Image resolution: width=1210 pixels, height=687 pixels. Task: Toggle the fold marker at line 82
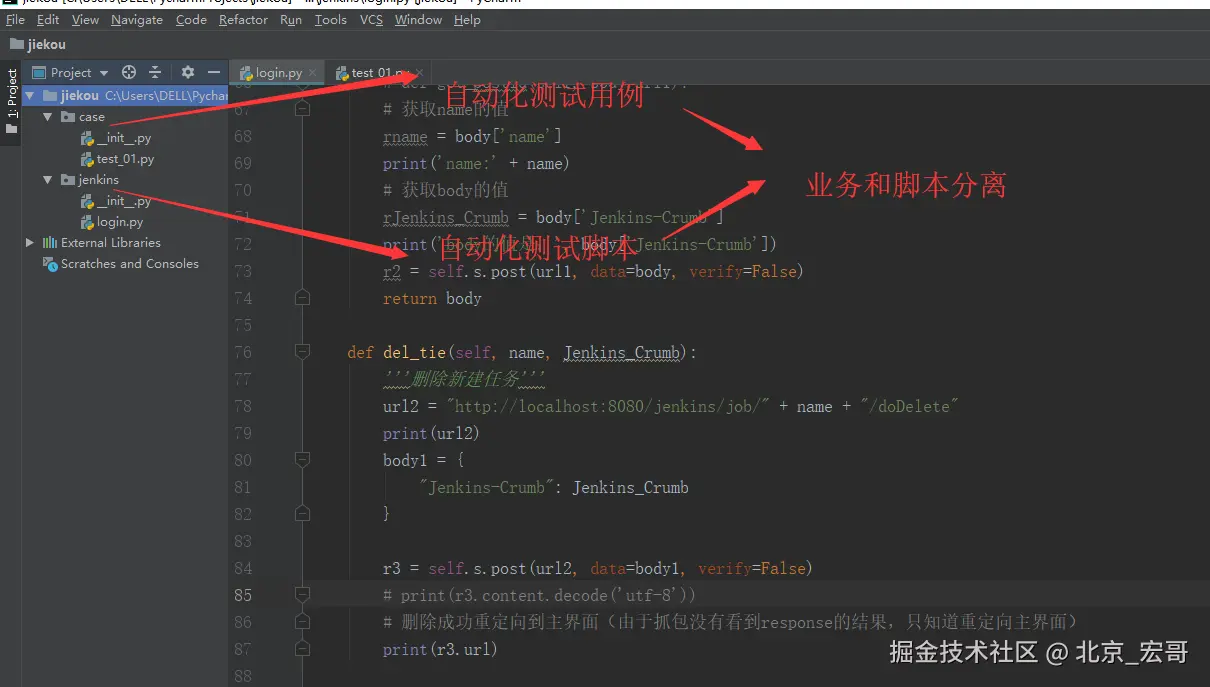pos(303,514)
